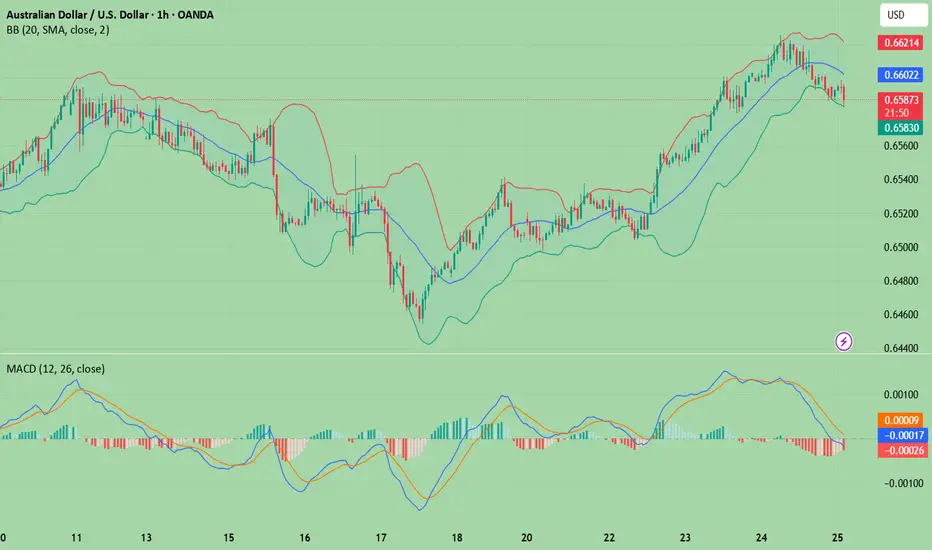
Task: Click the 0.65400 price axis tick
Action: (x=901, y=180)
